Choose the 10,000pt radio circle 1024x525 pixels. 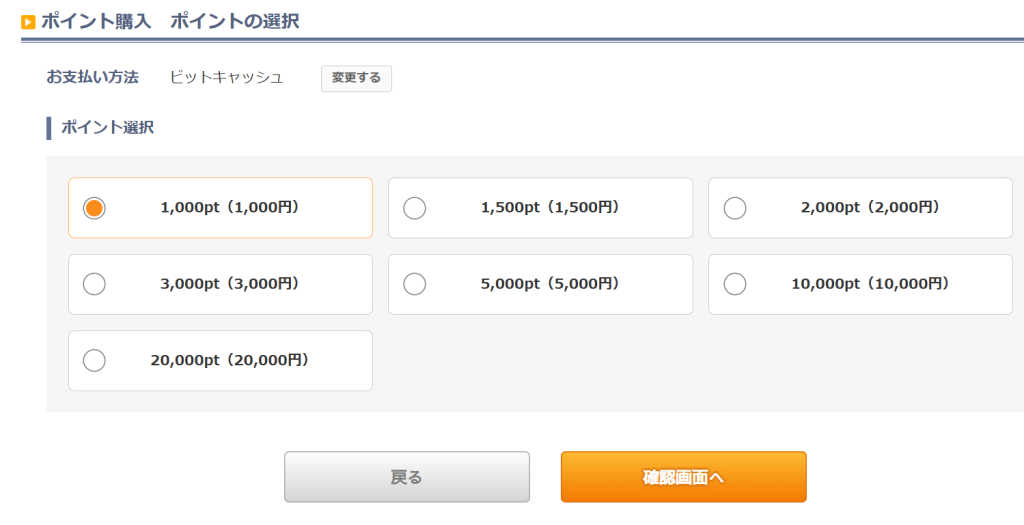(735, 284)
